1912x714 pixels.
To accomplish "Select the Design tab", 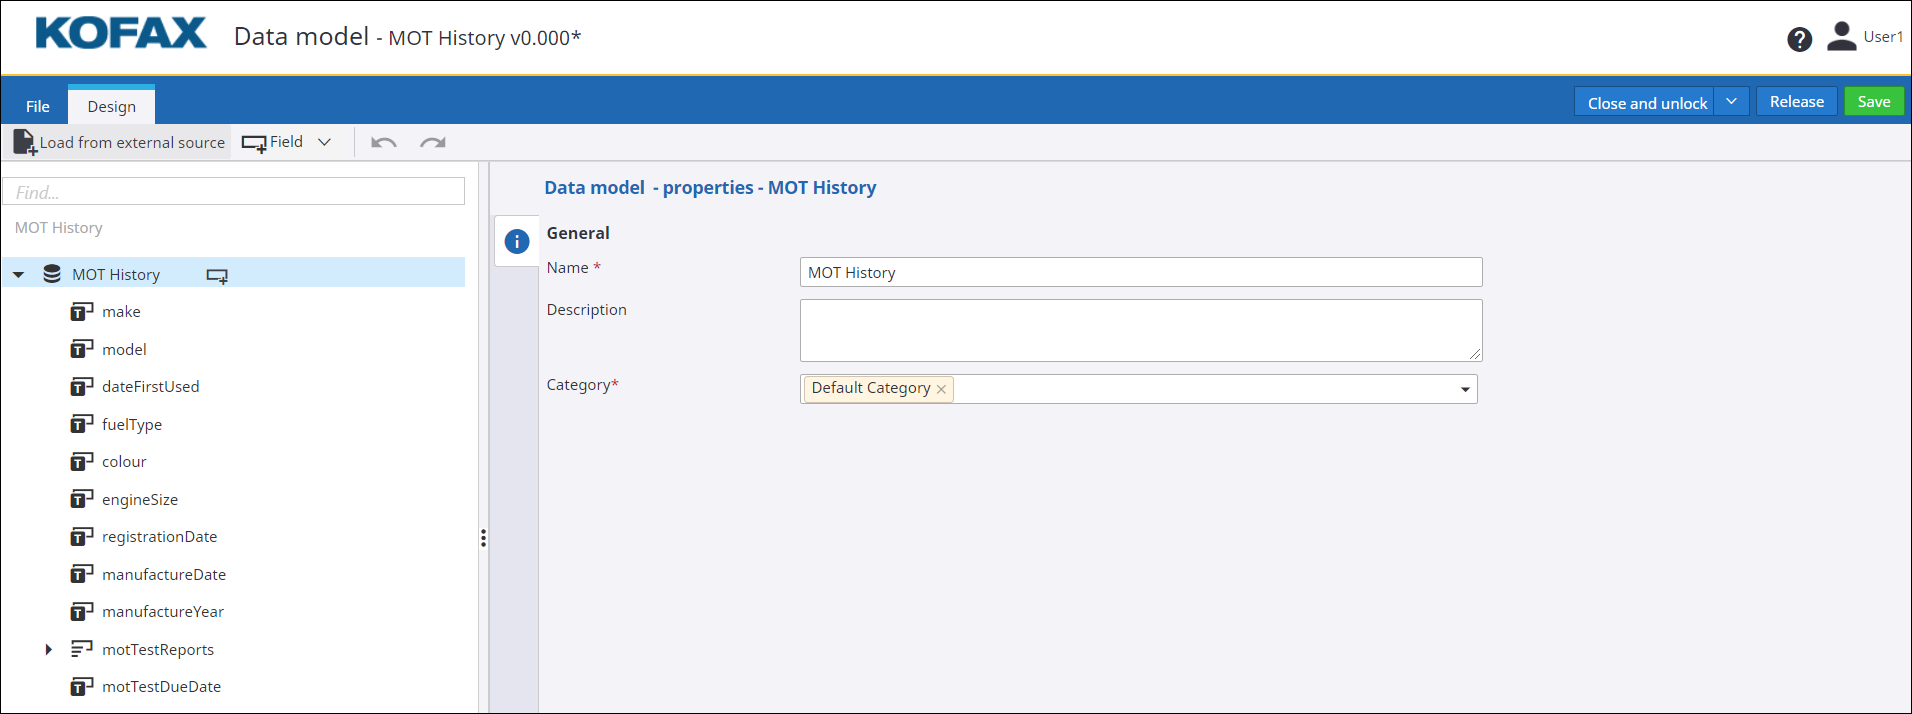I will [x=111, y=106].
